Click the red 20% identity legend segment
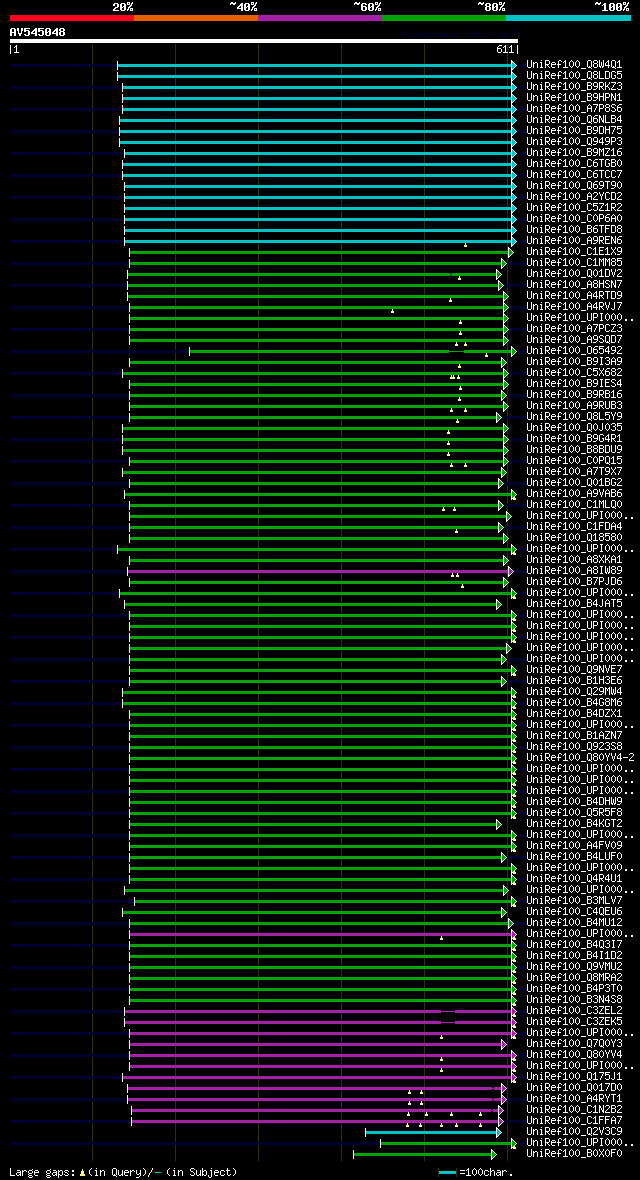The width and height of the screenshot is (640, 1180). pos(72,17)
